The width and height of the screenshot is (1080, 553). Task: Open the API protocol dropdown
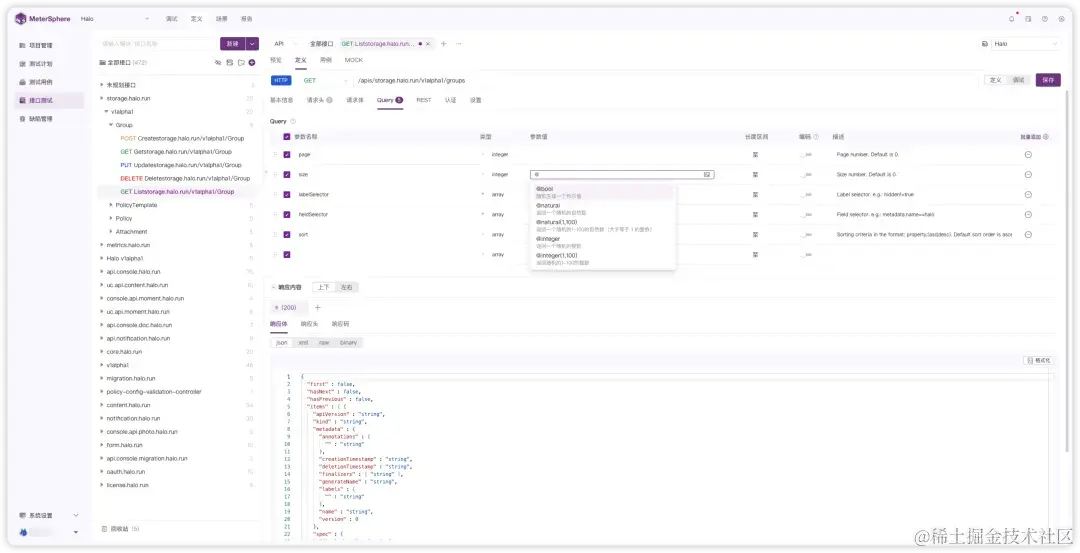[x=285, y=43]
